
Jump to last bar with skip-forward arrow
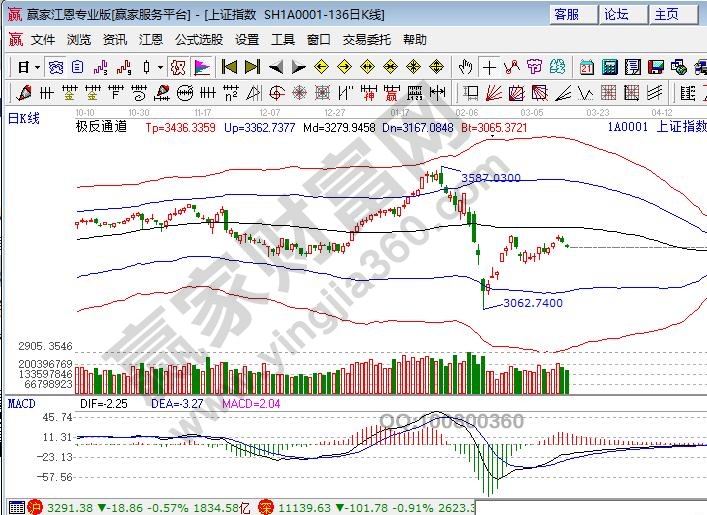click(252, 67)
